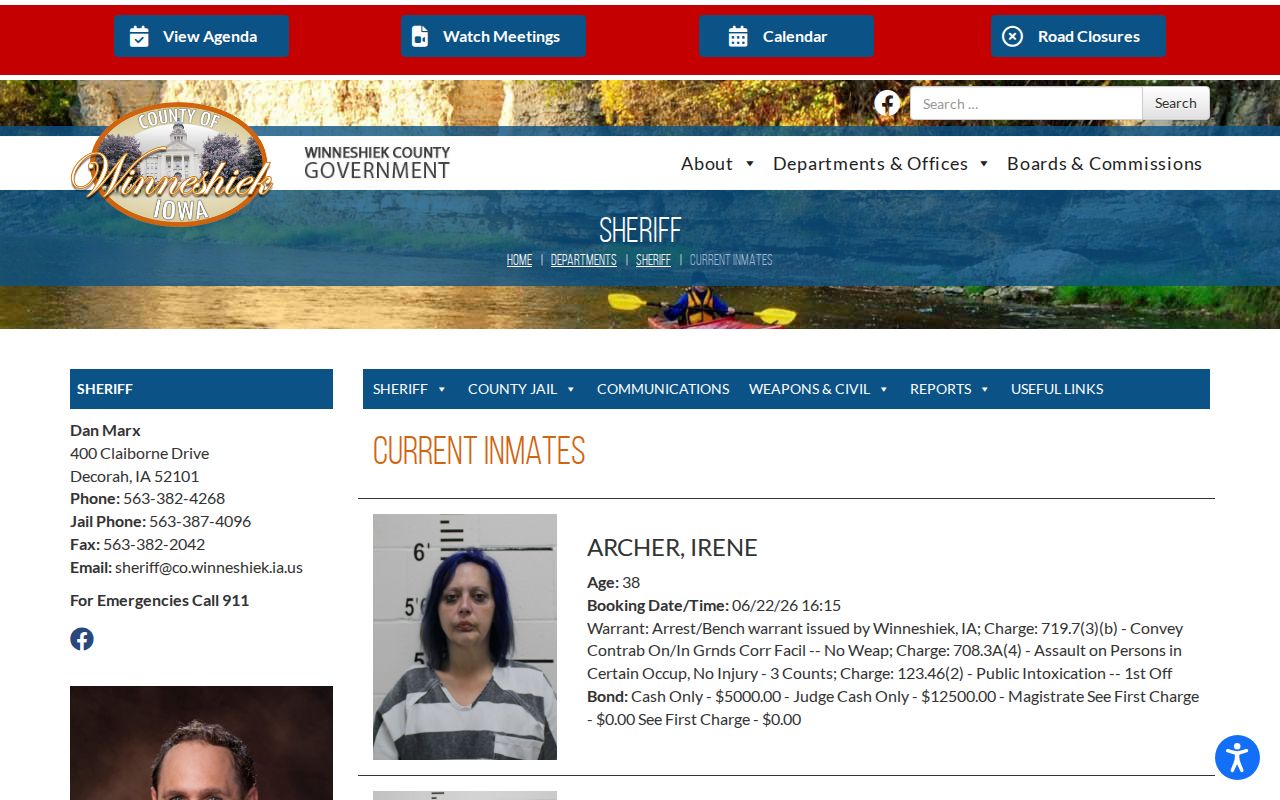The width and height of the screenshot is (1280, 800).
Task: Click the jail phone number 563-387-4096
Action: (200, 521)
